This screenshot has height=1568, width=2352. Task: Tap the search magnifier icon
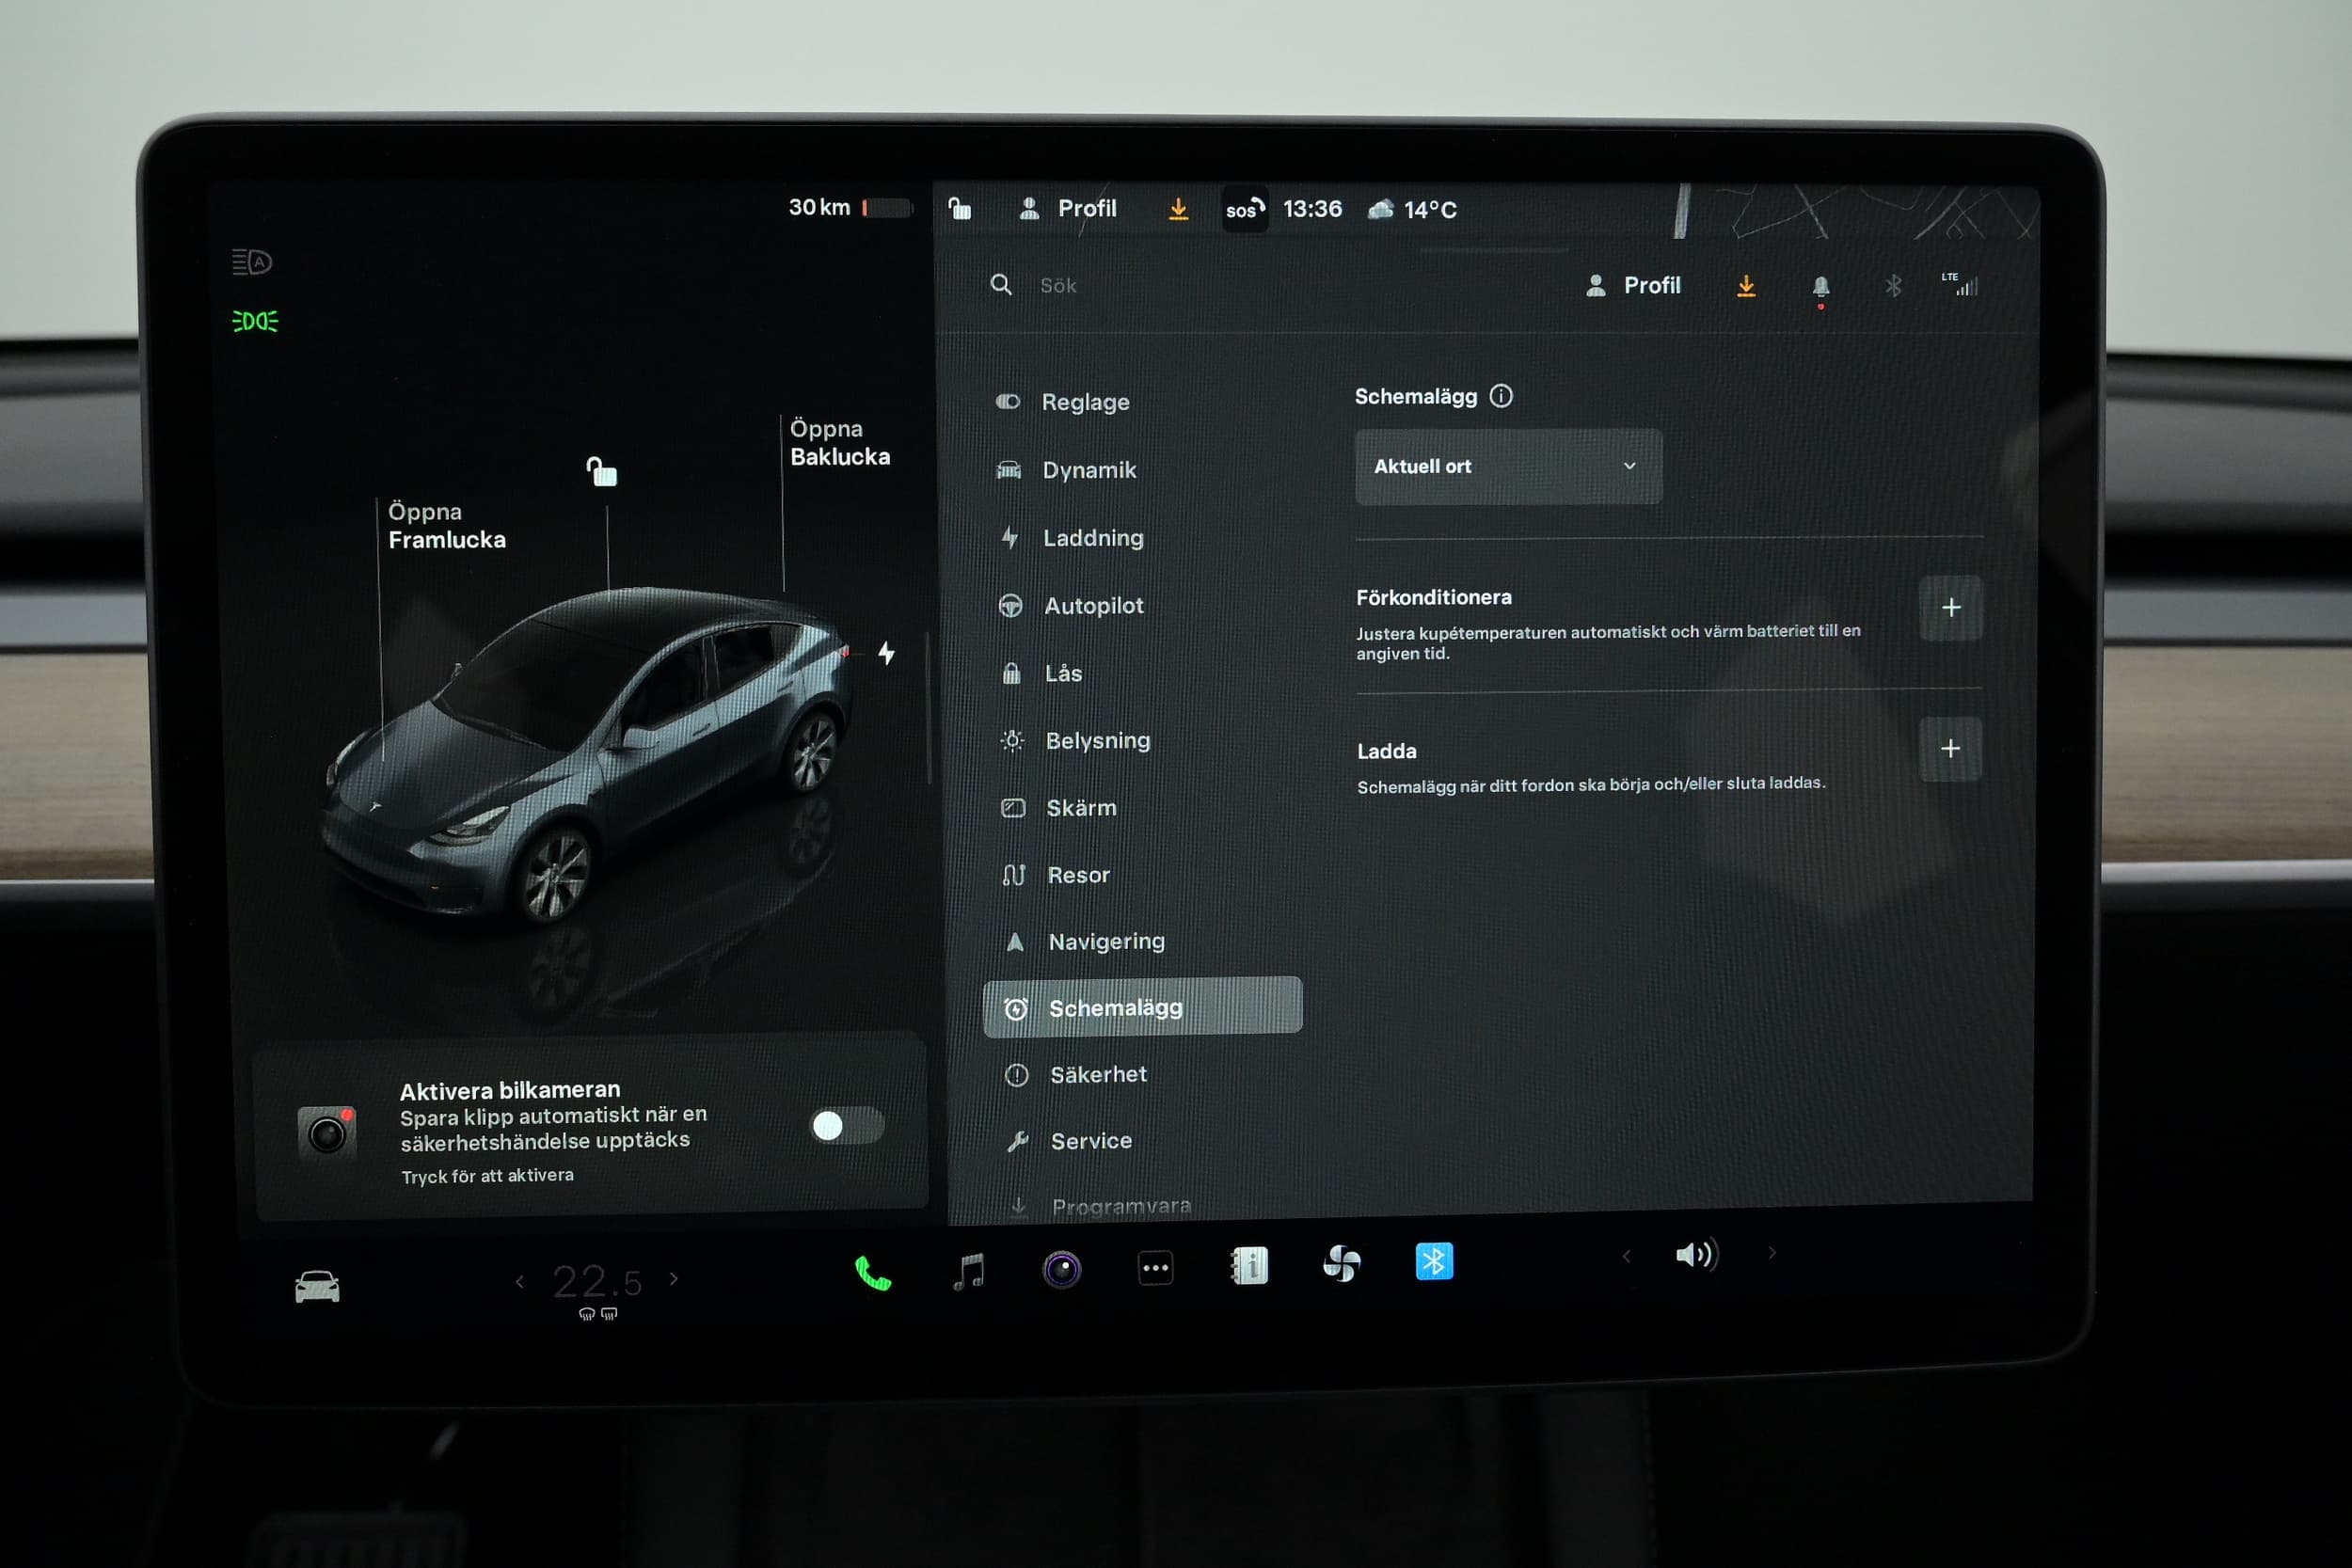1001,285
